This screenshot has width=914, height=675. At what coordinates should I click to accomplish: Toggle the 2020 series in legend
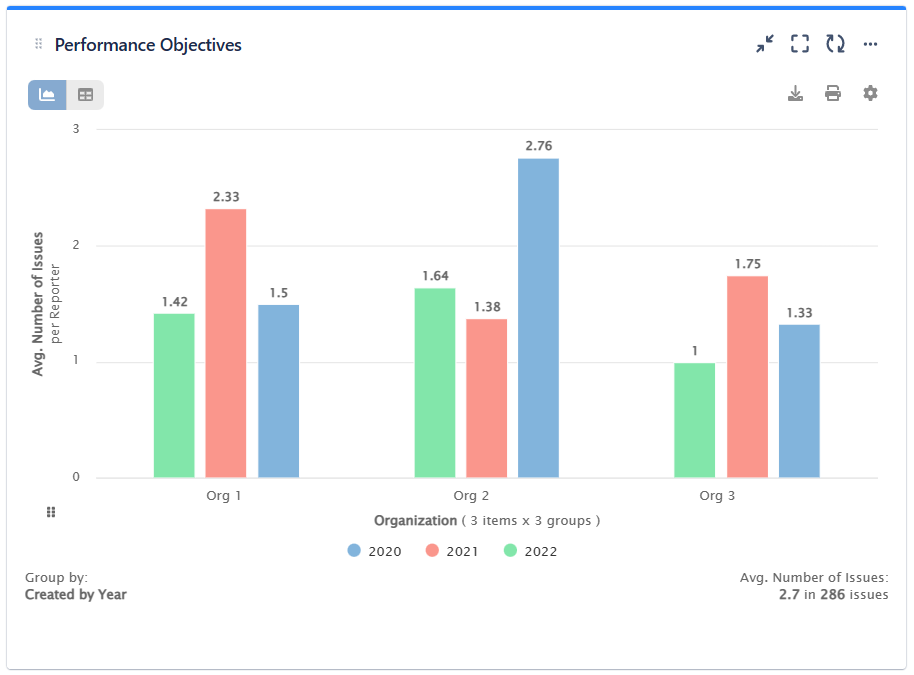[x=375, y=550]
